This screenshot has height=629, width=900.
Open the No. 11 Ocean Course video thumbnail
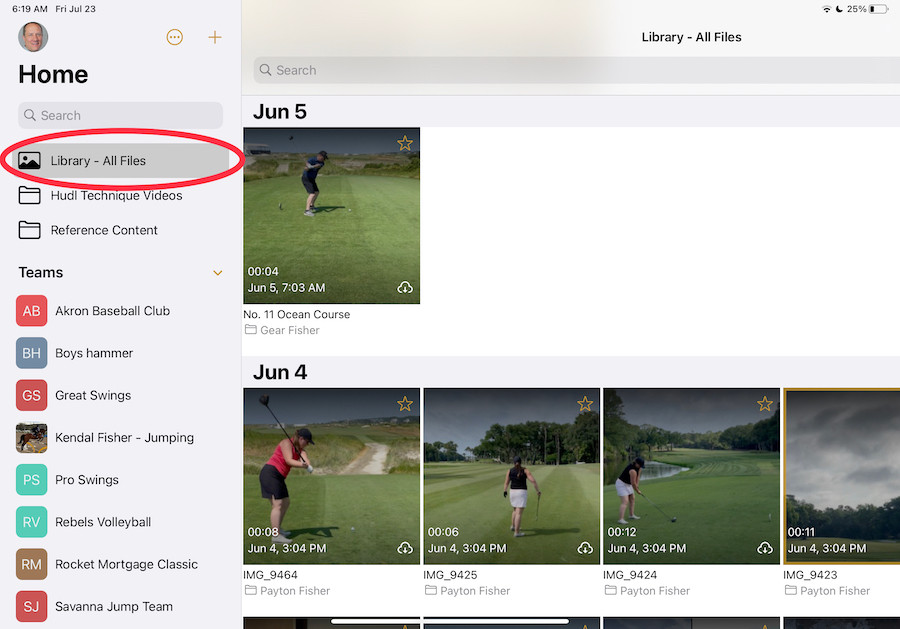[332, 216]
